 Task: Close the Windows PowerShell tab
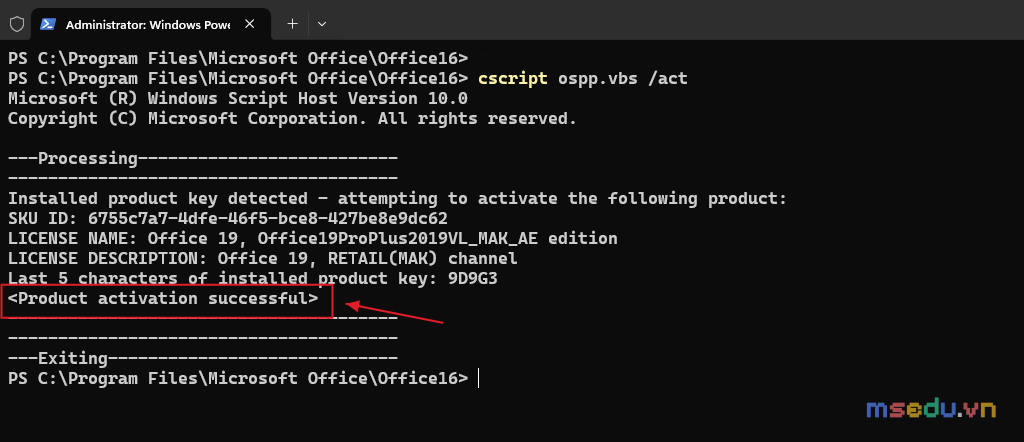(x=249, y=24)
